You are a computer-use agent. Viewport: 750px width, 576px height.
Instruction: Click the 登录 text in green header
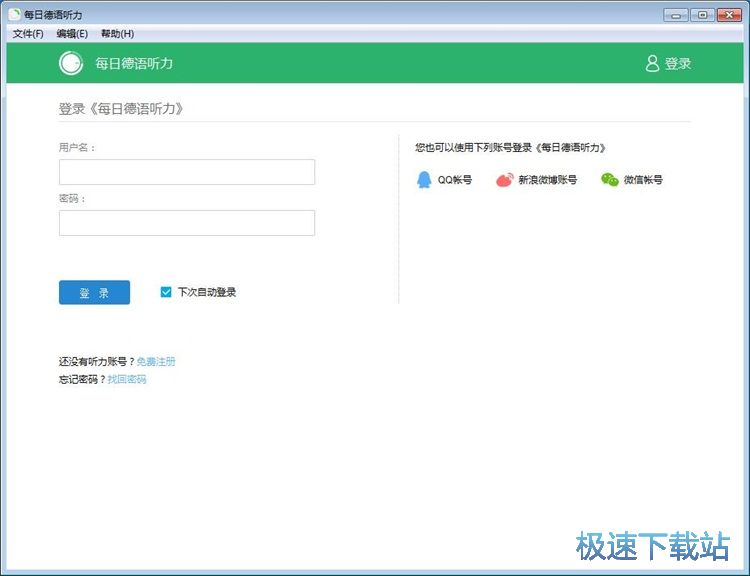[x=678, y=63]
